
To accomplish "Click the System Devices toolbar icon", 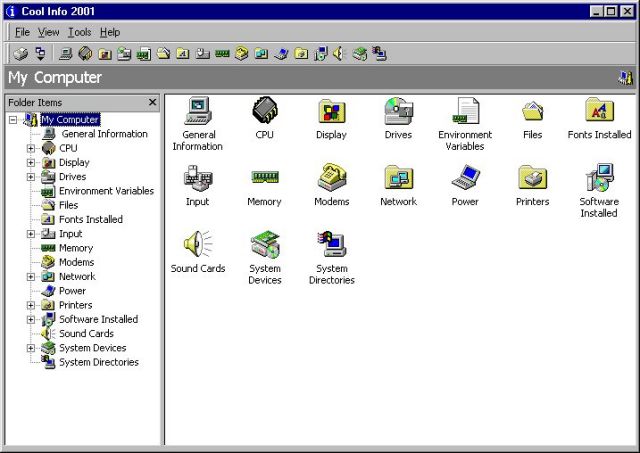I will pos(360,53).
